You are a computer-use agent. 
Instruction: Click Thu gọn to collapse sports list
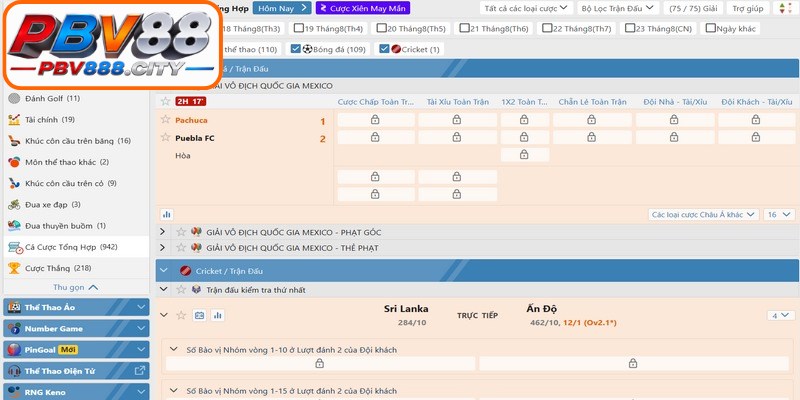[76, 287]
